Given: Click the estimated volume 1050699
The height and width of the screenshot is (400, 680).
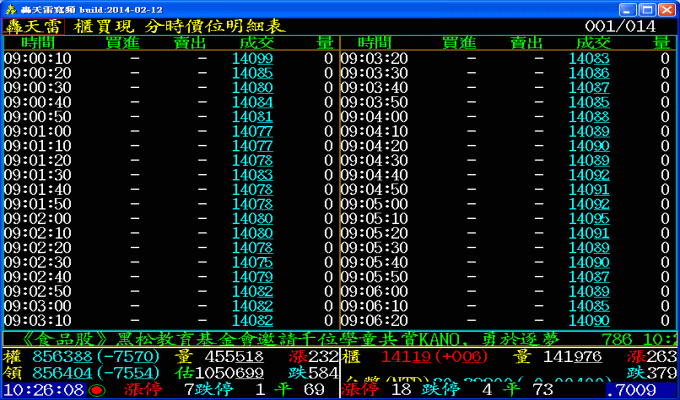Looking at the screenshot, I should pyautogui.click(x=229, y=373).
